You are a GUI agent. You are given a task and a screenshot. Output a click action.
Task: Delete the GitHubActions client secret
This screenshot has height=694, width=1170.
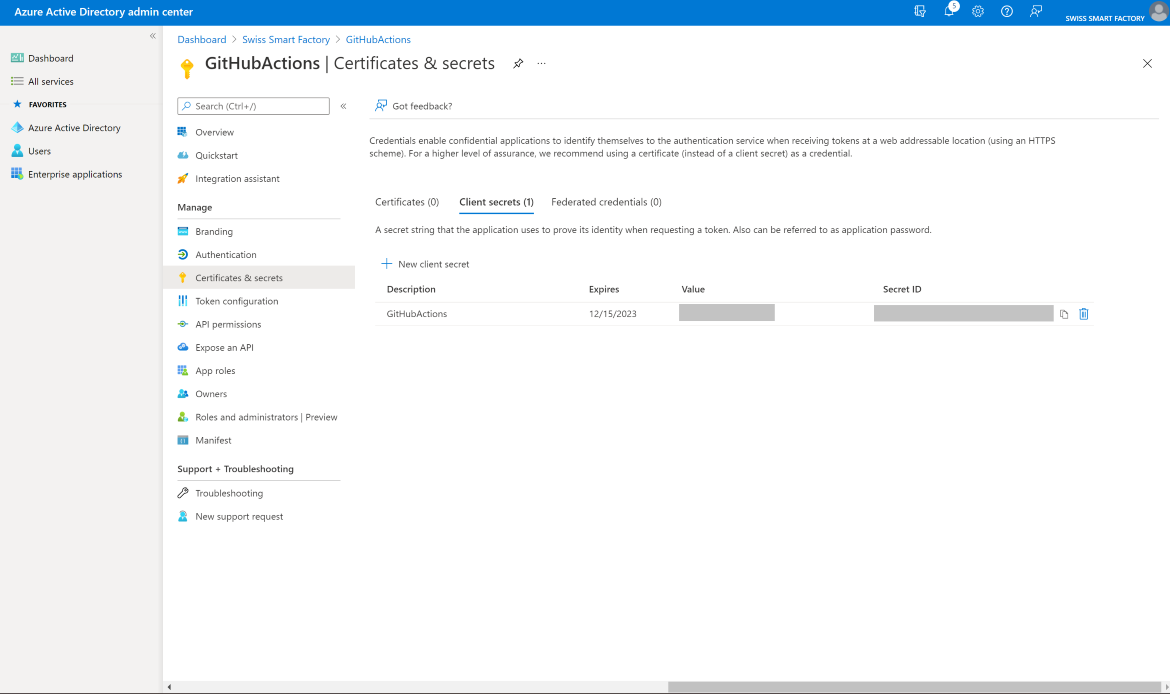pyautogui.click(x=1083, y=314)
